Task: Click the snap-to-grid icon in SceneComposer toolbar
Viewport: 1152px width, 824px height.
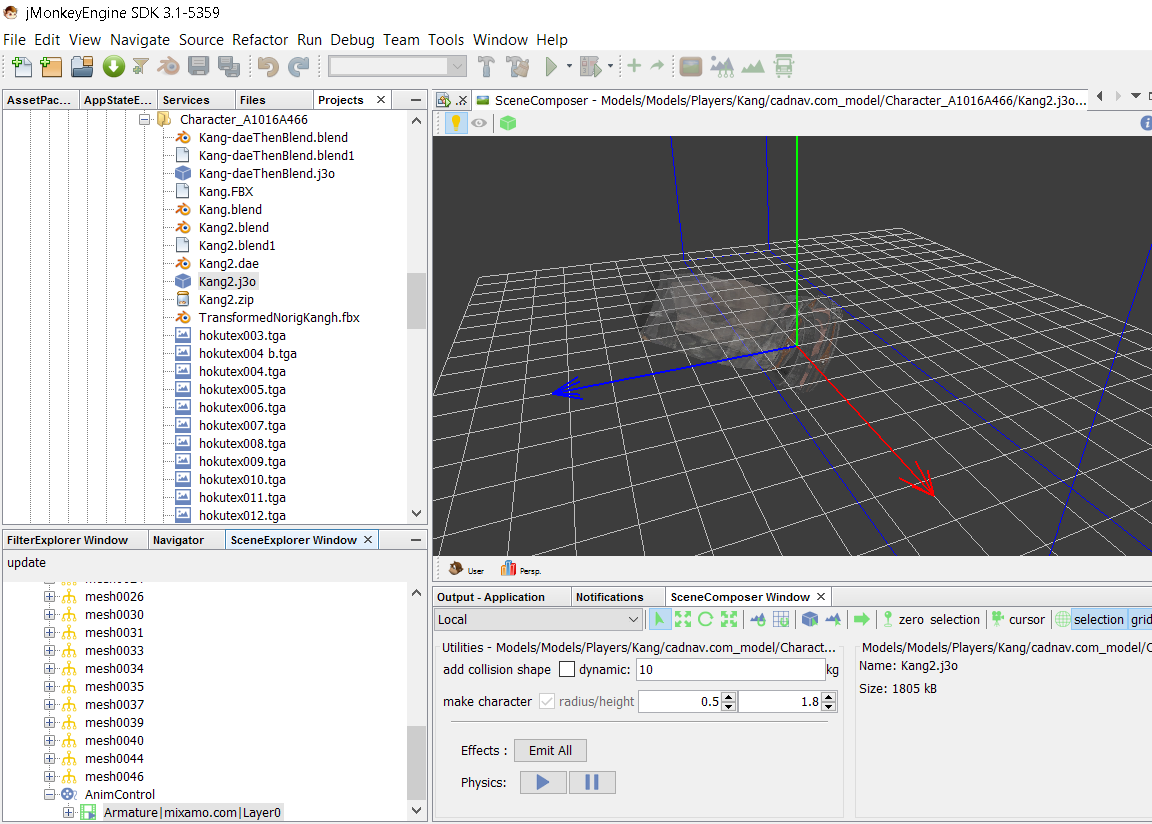Action: [781, 619]
